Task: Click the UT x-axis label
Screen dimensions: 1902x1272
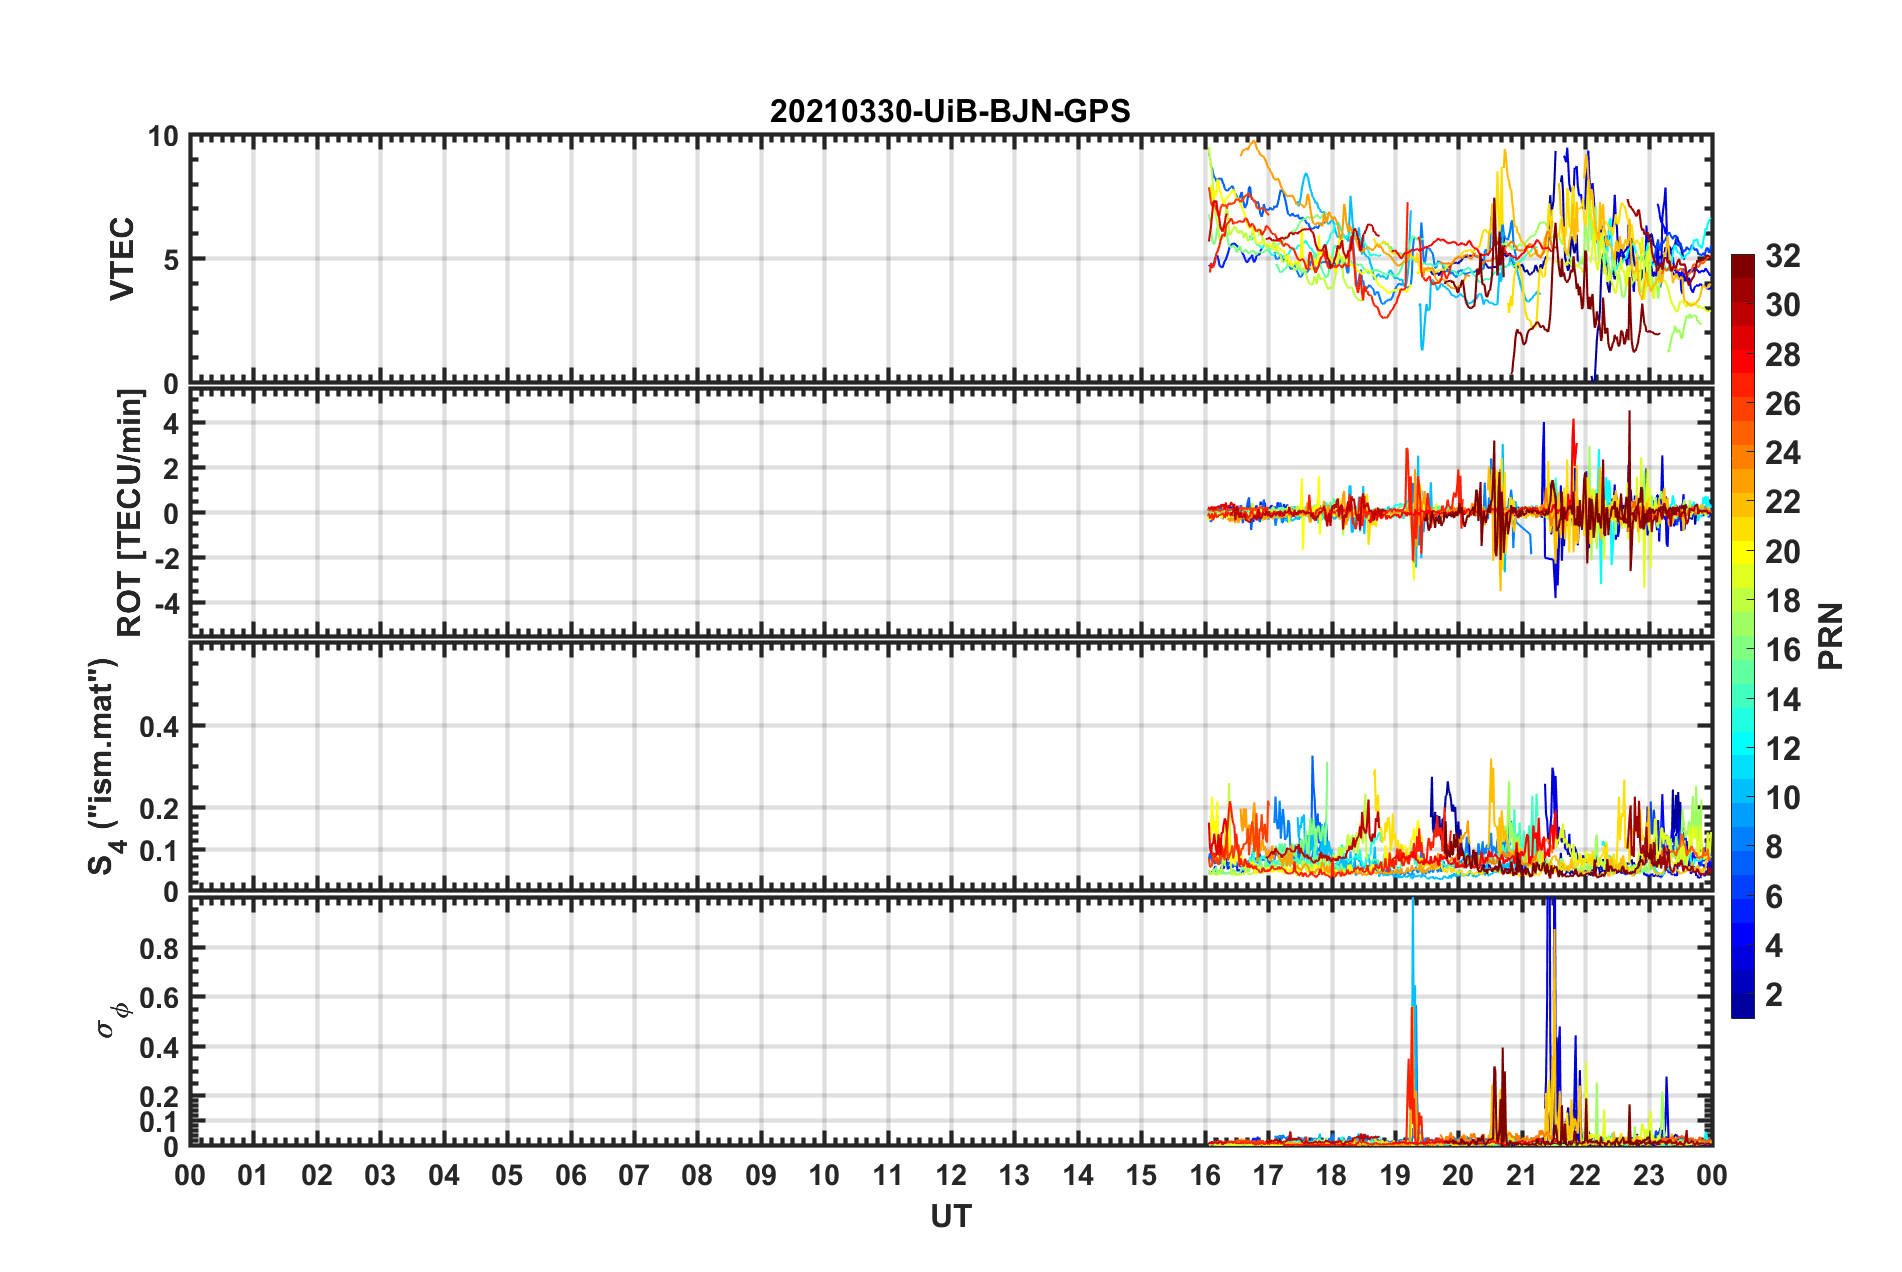Action: tap(951, 1216)
